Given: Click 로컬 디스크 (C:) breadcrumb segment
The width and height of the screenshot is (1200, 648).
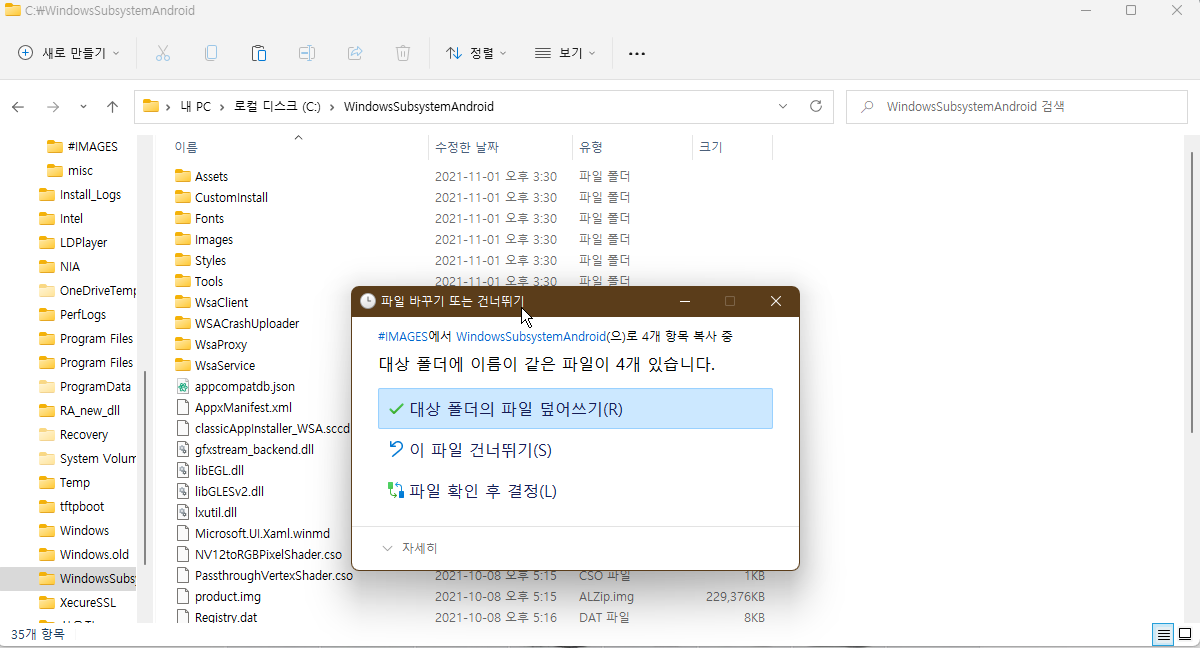Looking at the screenshot, I should [278, 106].
